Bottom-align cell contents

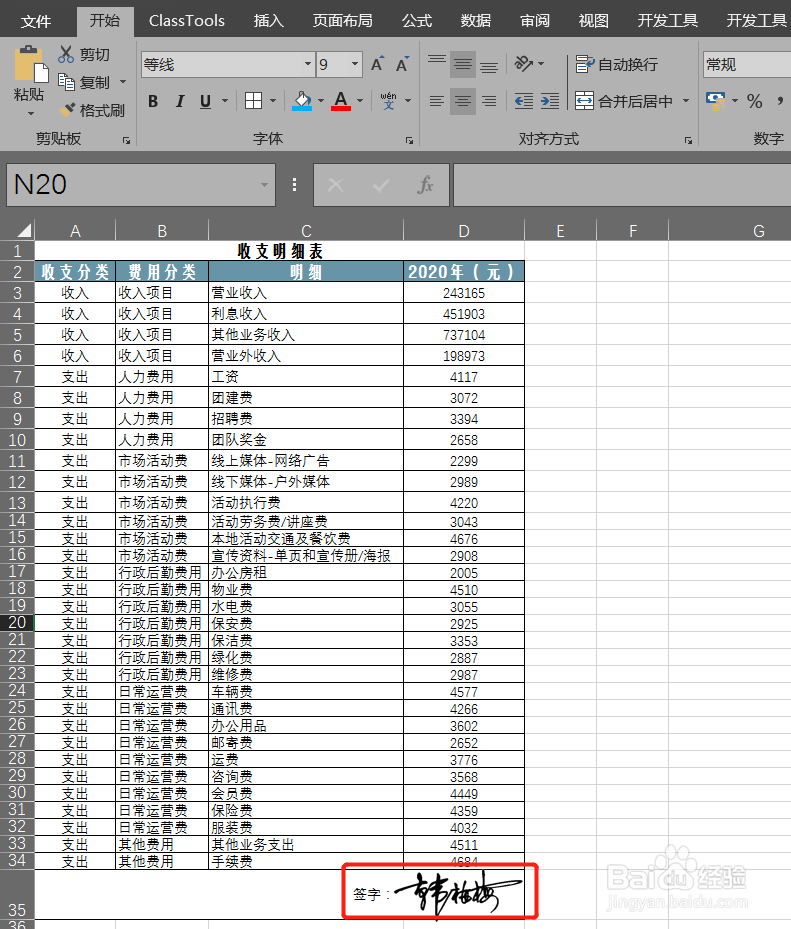[489, 64]
